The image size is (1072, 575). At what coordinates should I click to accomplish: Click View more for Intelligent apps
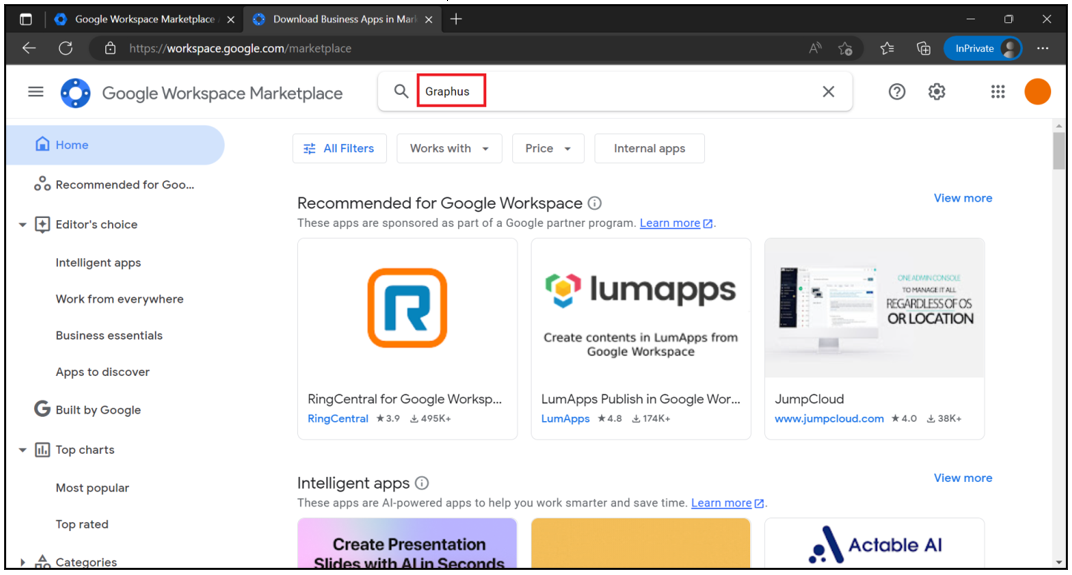(963, 478)
